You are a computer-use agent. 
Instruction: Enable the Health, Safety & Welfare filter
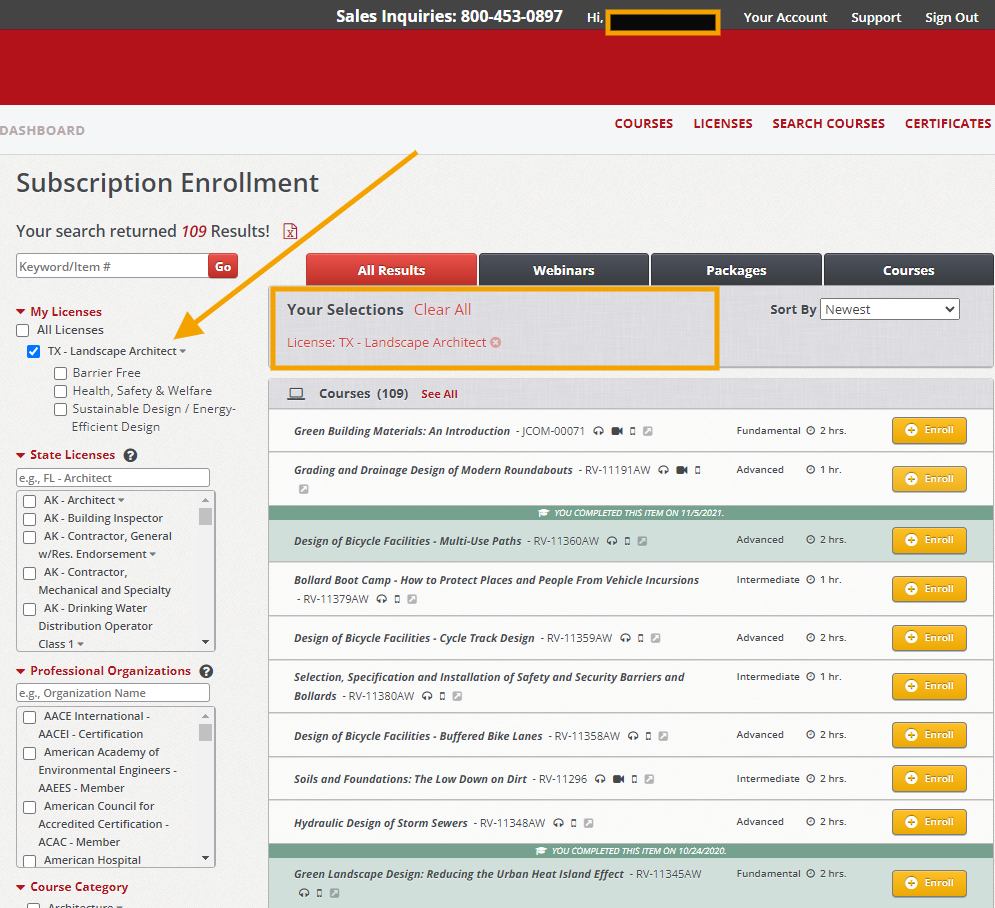(x=60, y=391)
